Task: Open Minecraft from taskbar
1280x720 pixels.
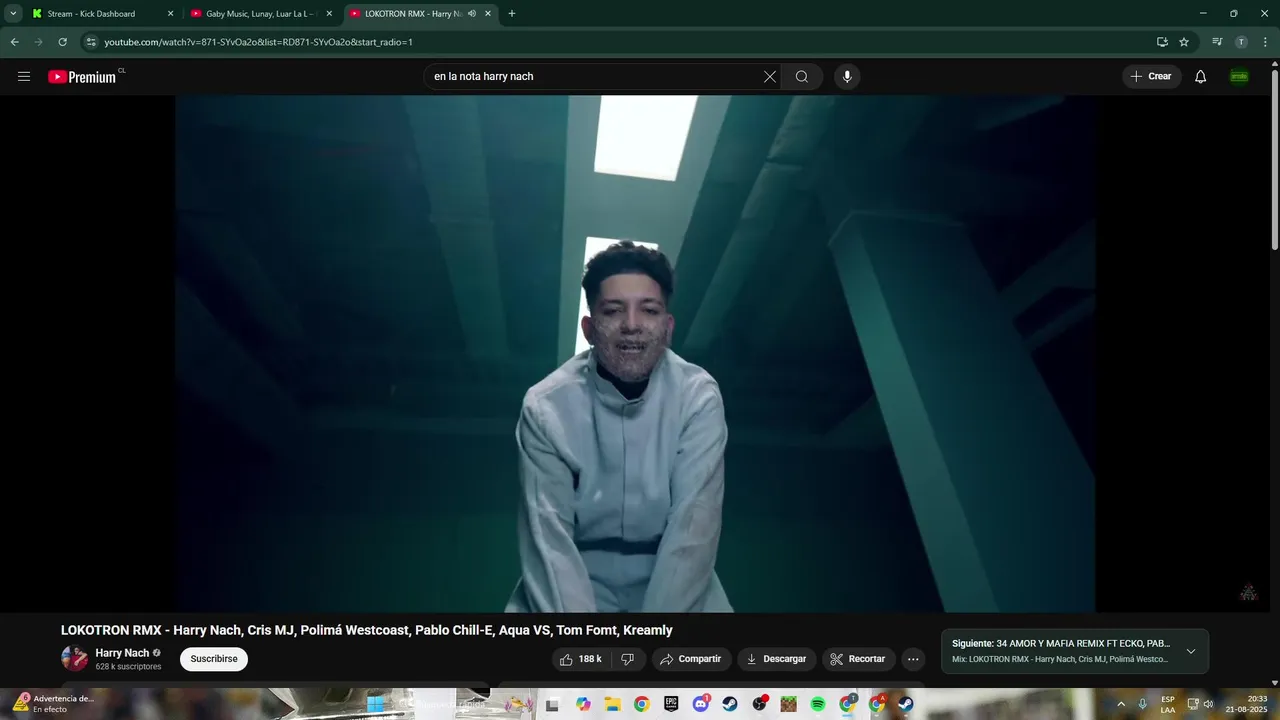Action: (x=788, y=705)
